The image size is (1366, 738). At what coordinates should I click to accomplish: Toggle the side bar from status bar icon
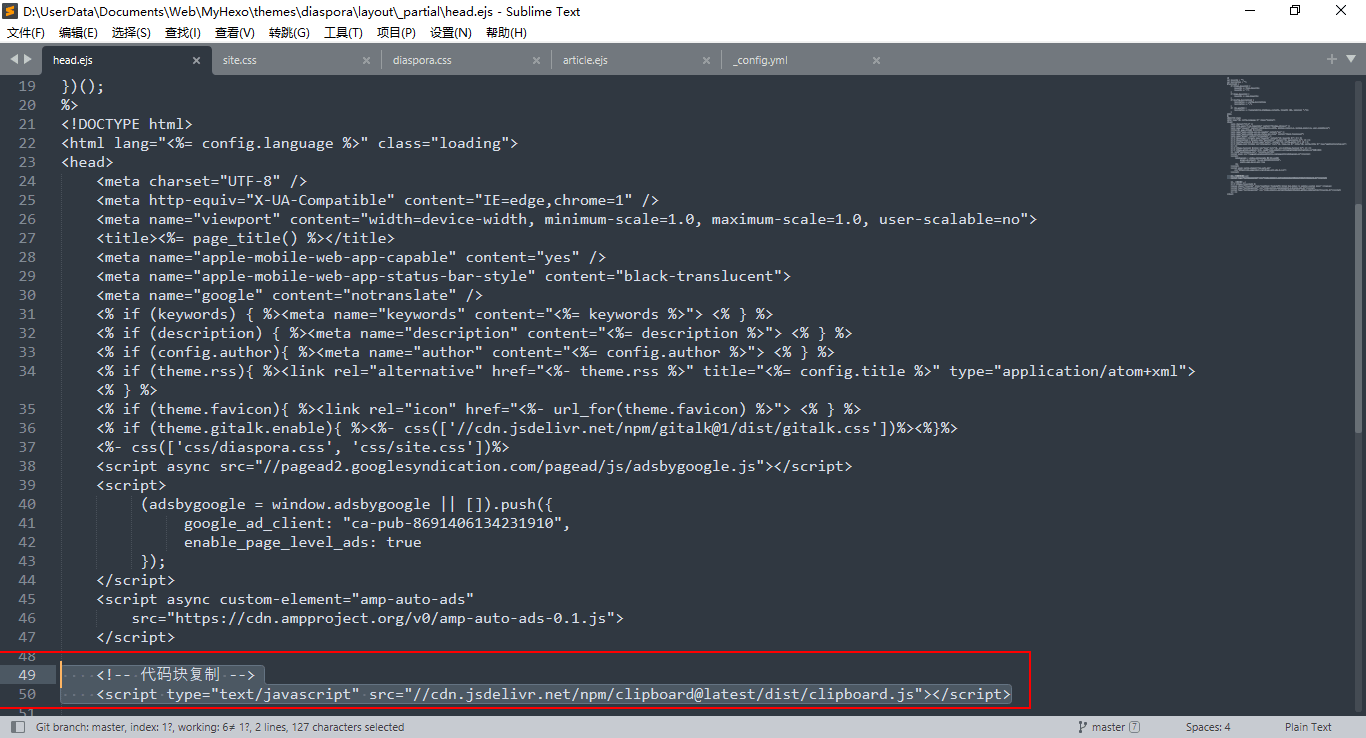click(18, 727)
